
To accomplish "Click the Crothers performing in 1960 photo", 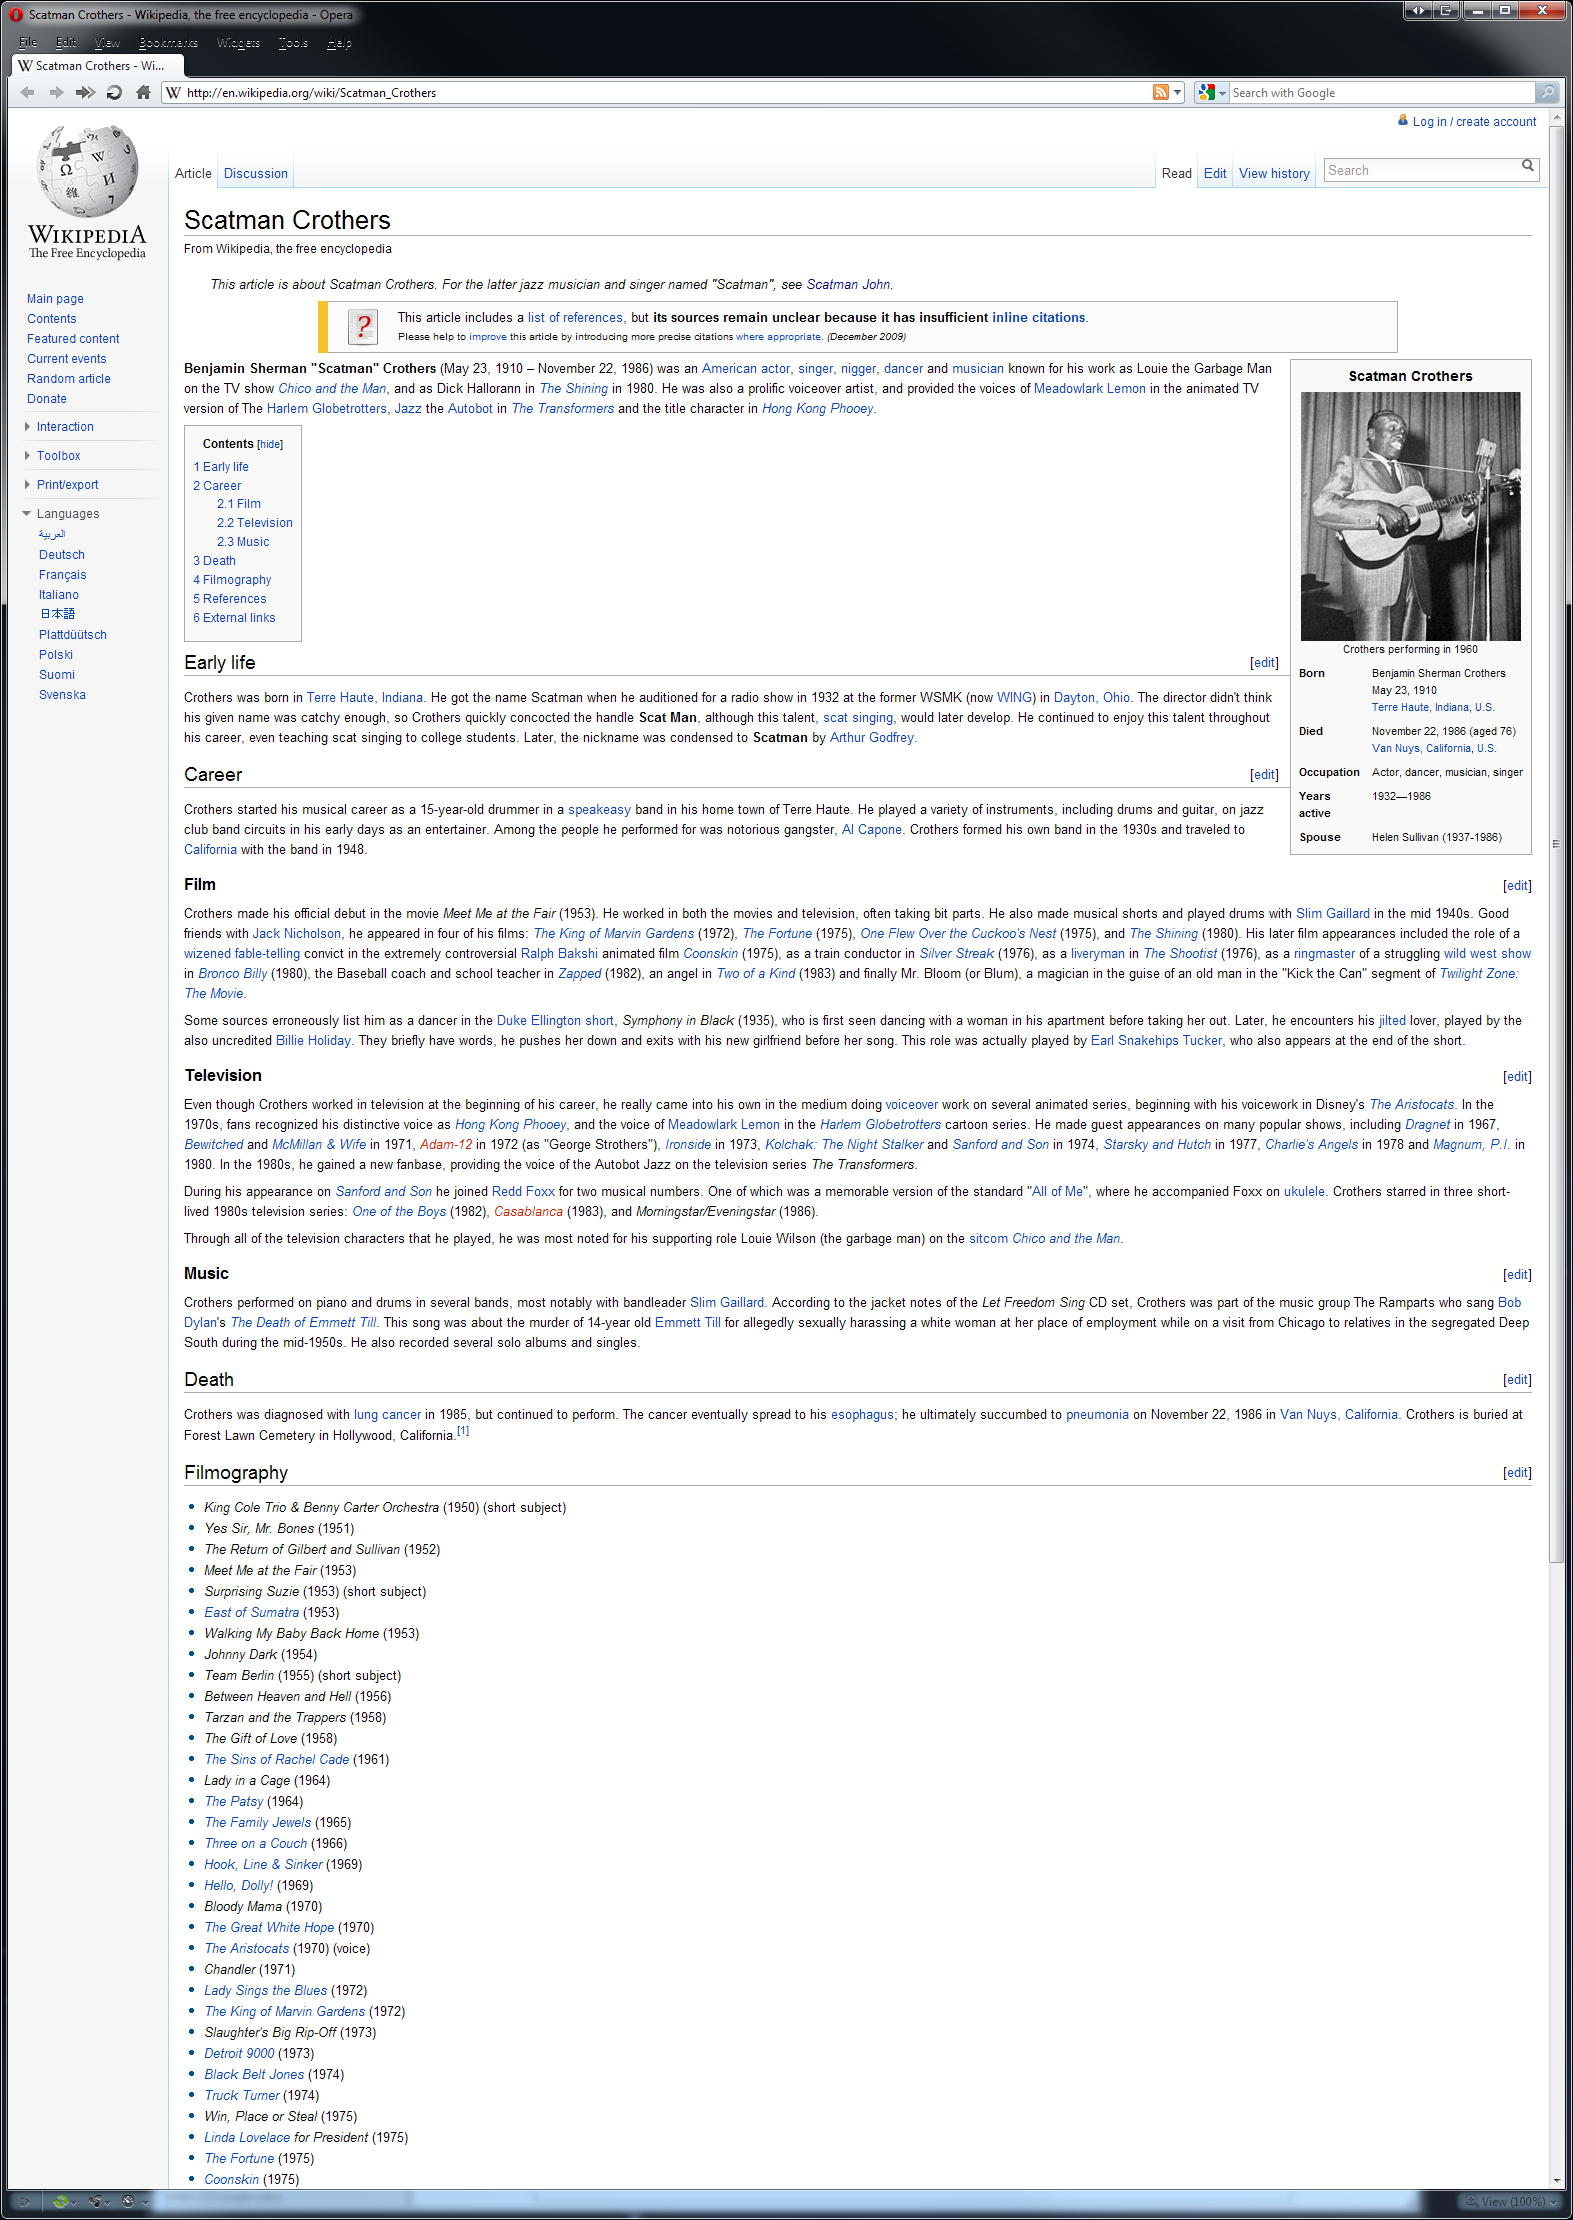I will click(x=1410, y=516).
